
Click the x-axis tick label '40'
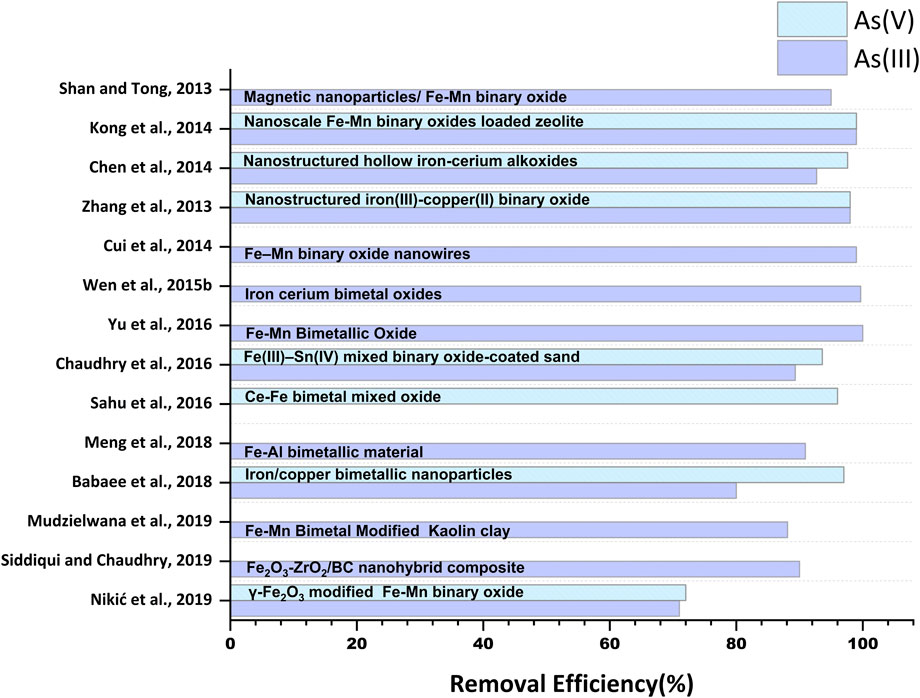[483, 643]
